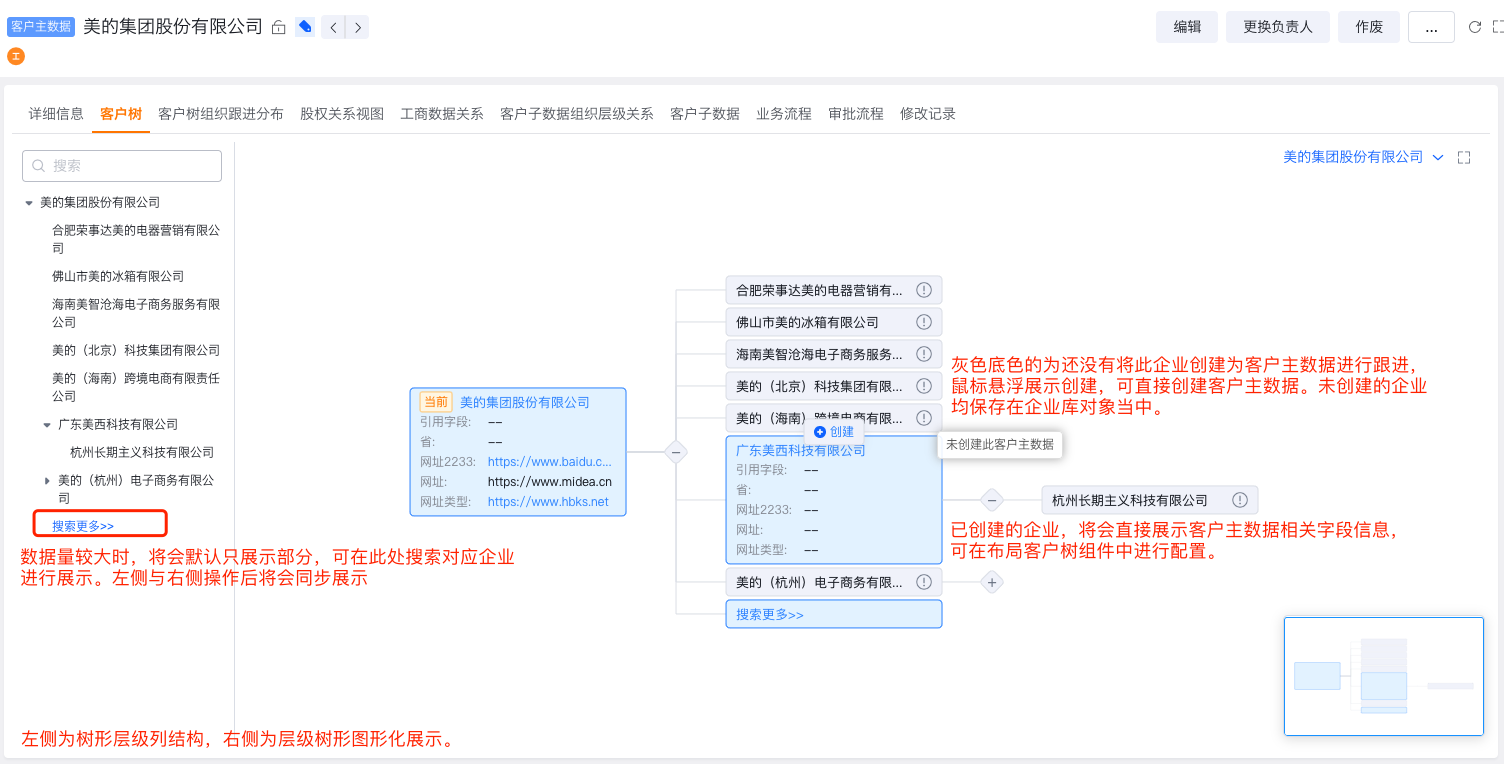Select 海南美智沧海电子商务服务有限公司 in left tree
The width and height of the screenshot is (1504, 764).
[x=136, y=313]
